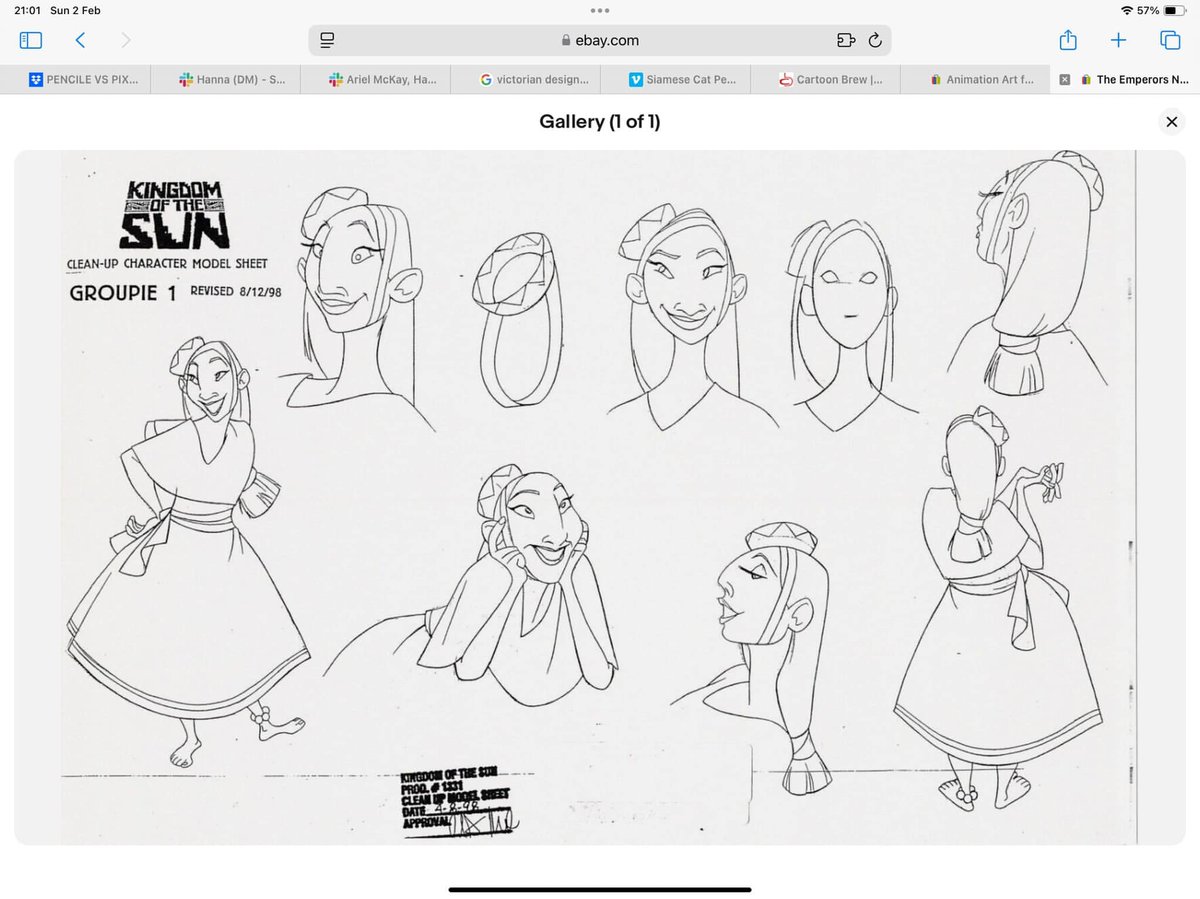
Task: Close the current tab with X icon
Action: tap(1064, 80)
